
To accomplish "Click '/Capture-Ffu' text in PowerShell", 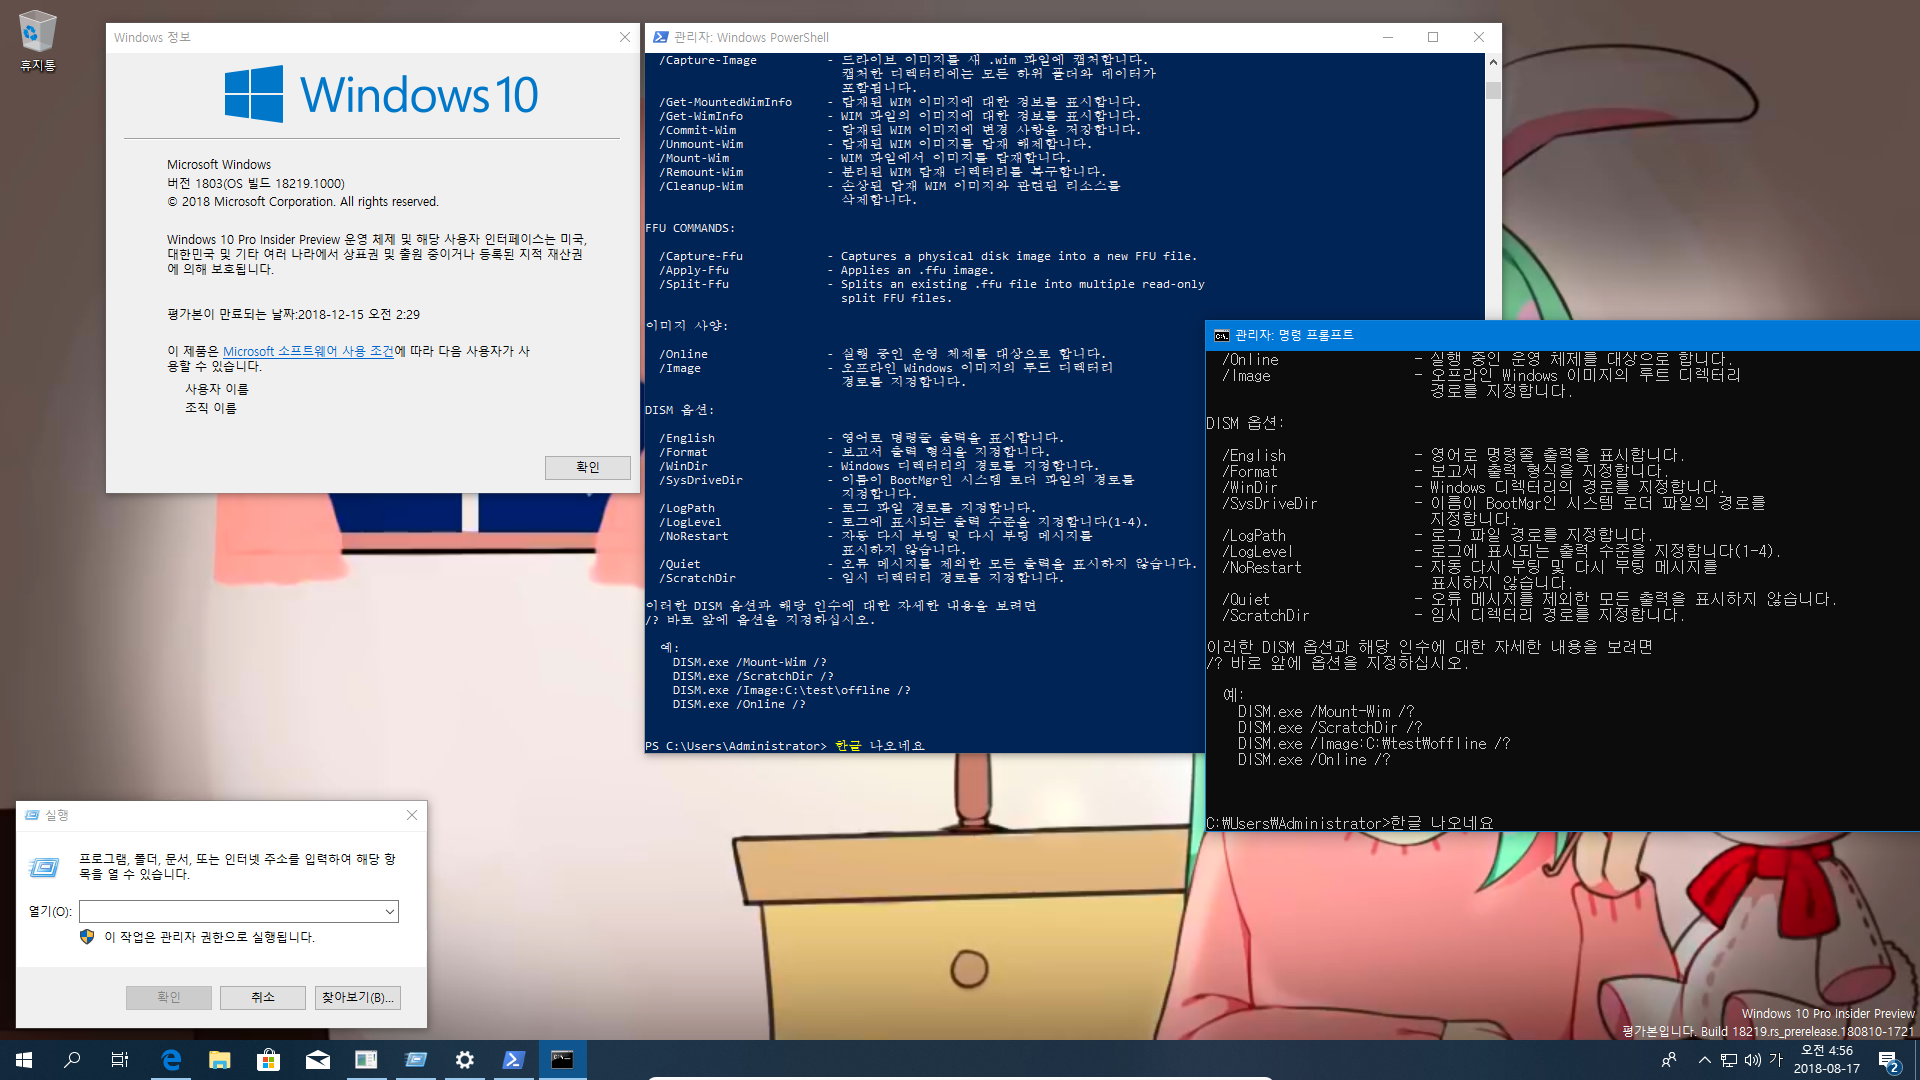I will pos(701,256).
